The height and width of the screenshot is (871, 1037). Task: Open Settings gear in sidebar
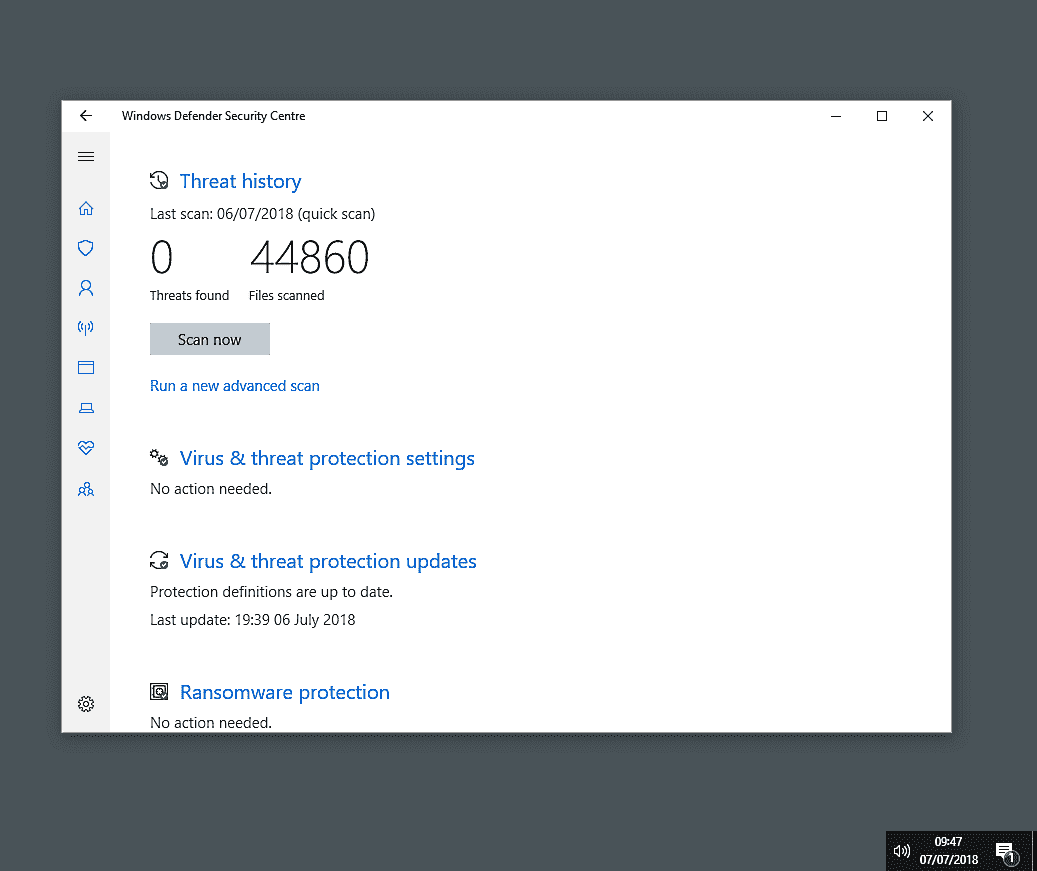[86, 704]
